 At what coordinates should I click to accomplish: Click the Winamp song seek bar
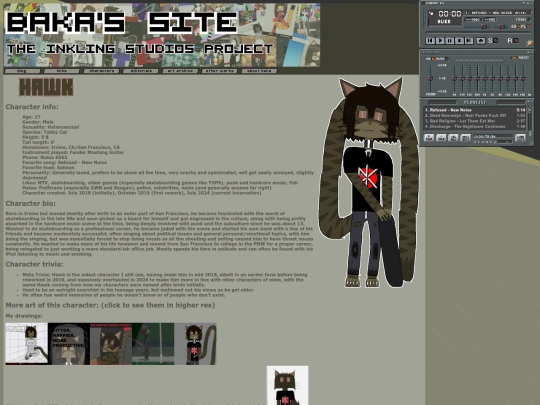478,33
